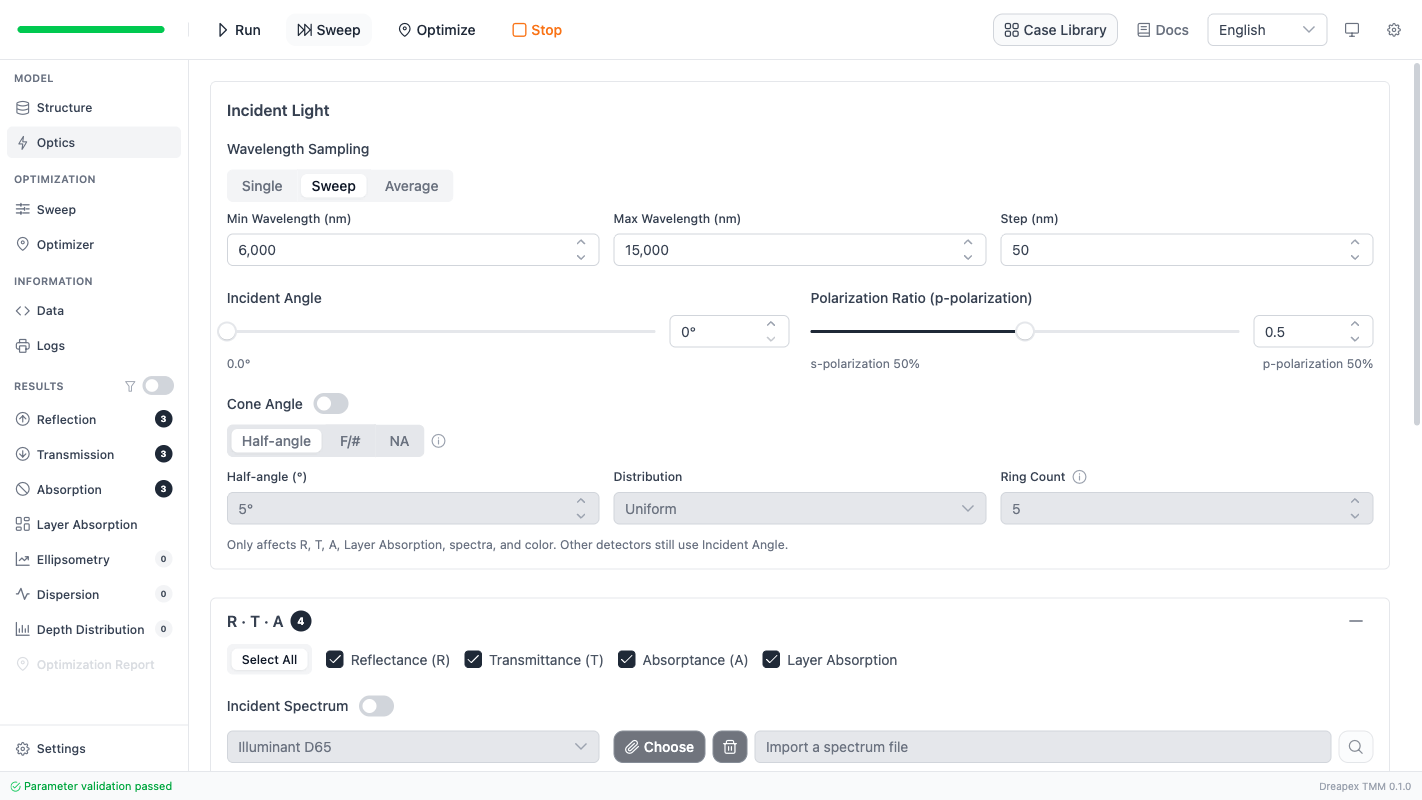This screenshot has height=800, width=1422.
Task: Click the info icon beside NA option
Action: (438, 441)
